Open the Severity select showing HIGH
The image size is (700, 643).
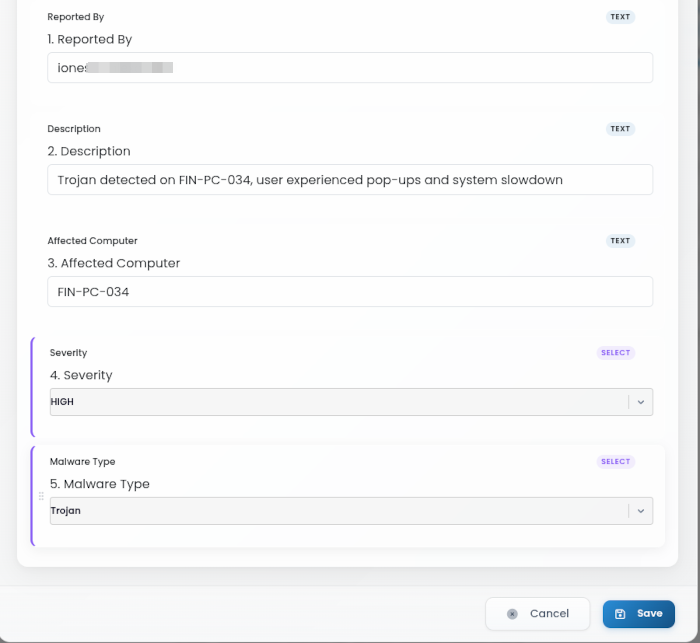351,402
